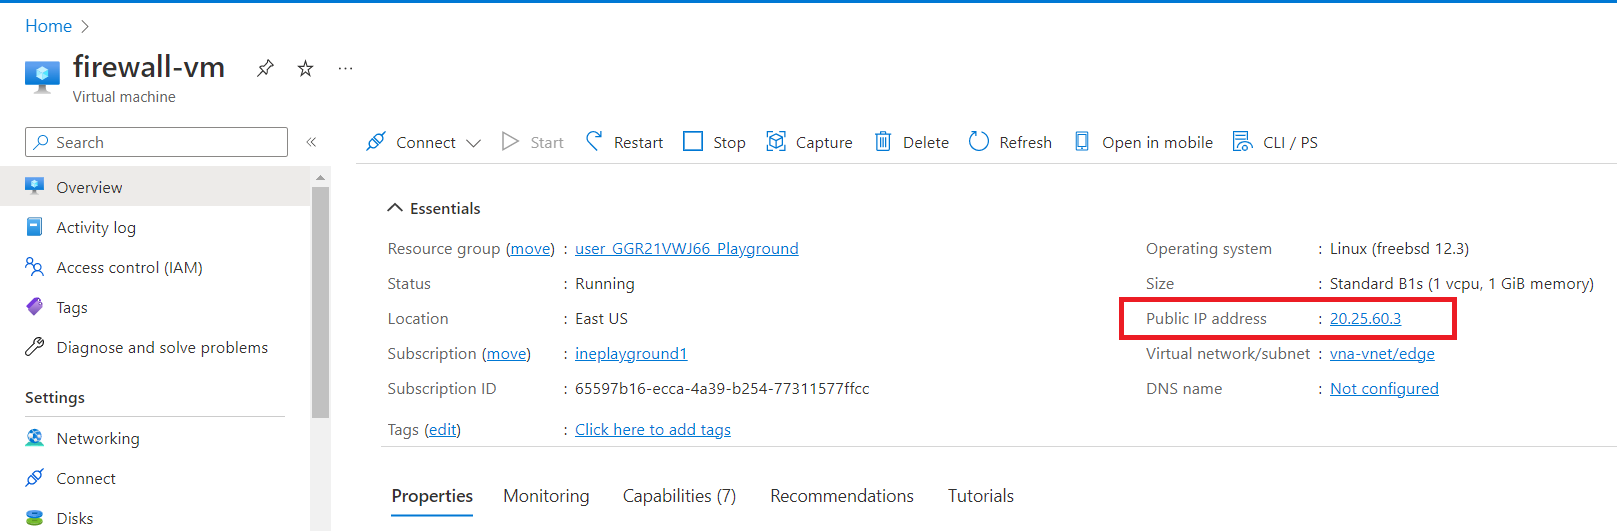Open the more options ellipsis menu
This screenshot has height=531, width=1617.
345,68
